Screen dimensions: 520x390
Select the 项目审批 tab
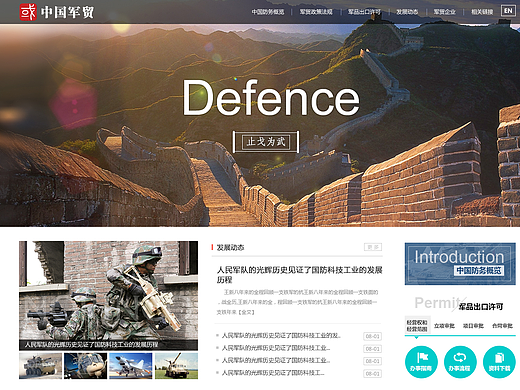(x=473, y=326)
